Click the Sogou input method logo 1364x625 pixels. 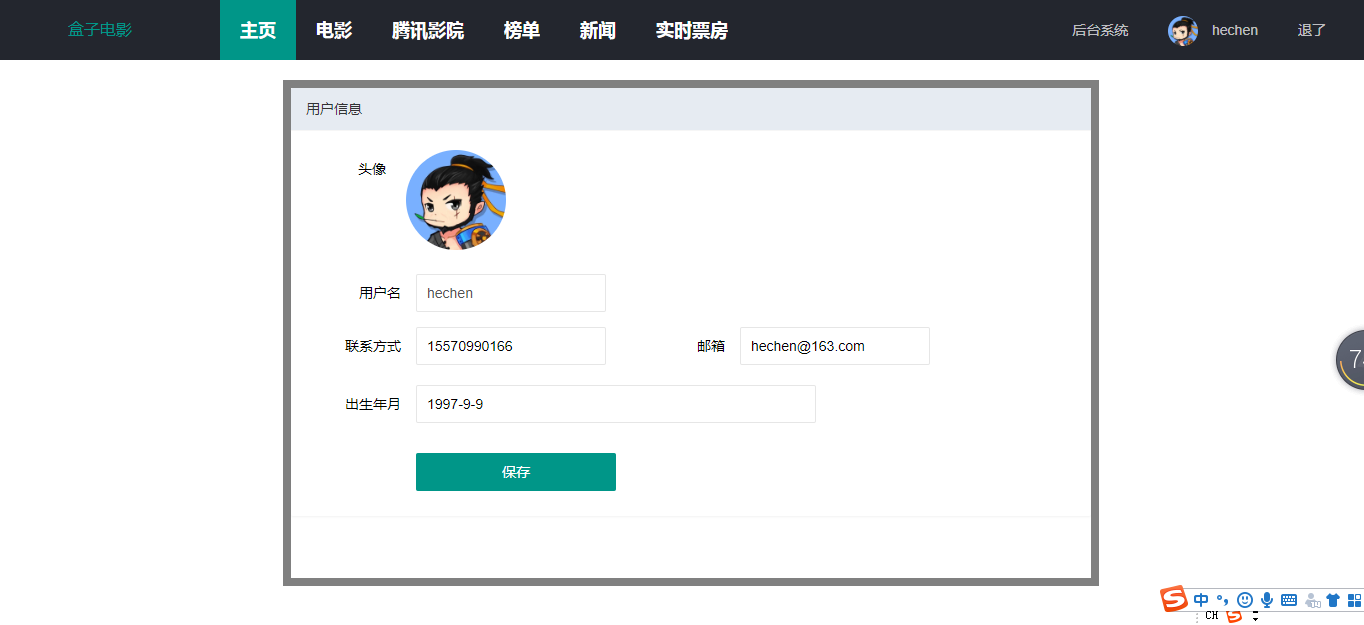pos(1174,599)
